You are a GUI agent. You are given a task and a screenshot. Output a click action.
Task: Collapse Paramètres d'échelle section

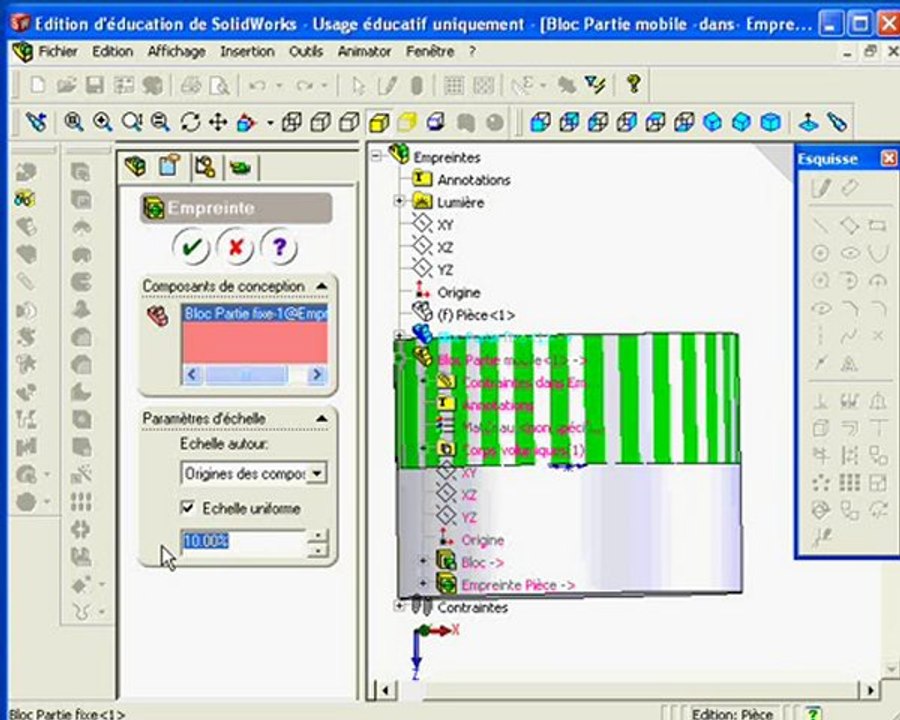coord(322,419)
